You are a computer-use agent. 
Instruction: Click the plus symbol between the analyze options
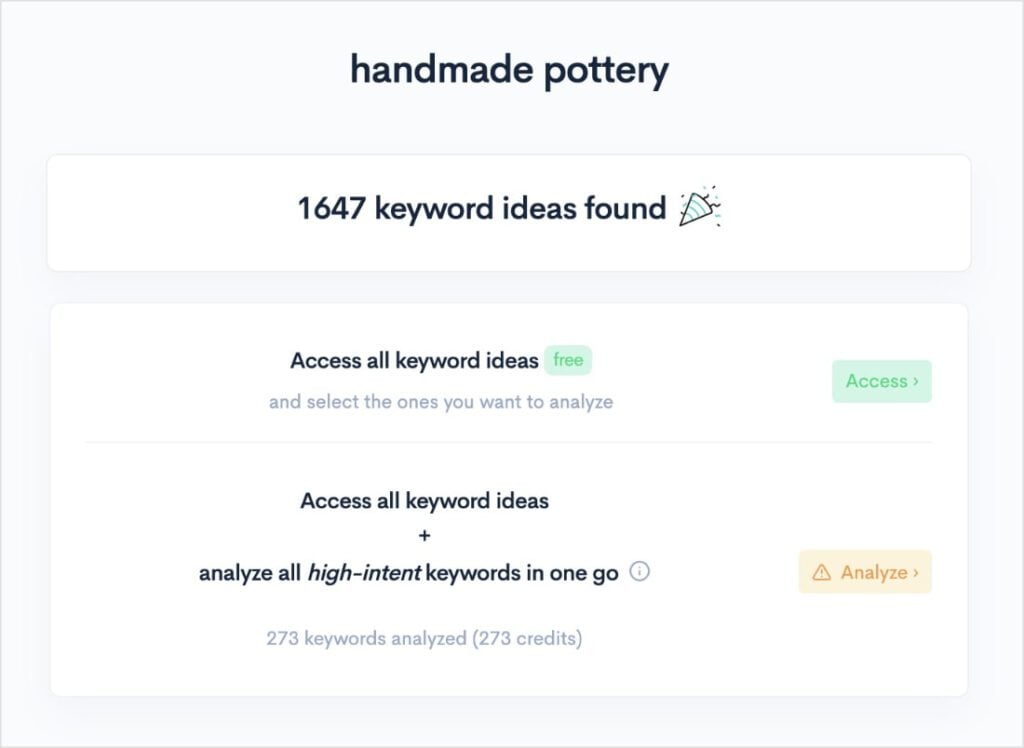pyautogui.click(x=424, y=536)
